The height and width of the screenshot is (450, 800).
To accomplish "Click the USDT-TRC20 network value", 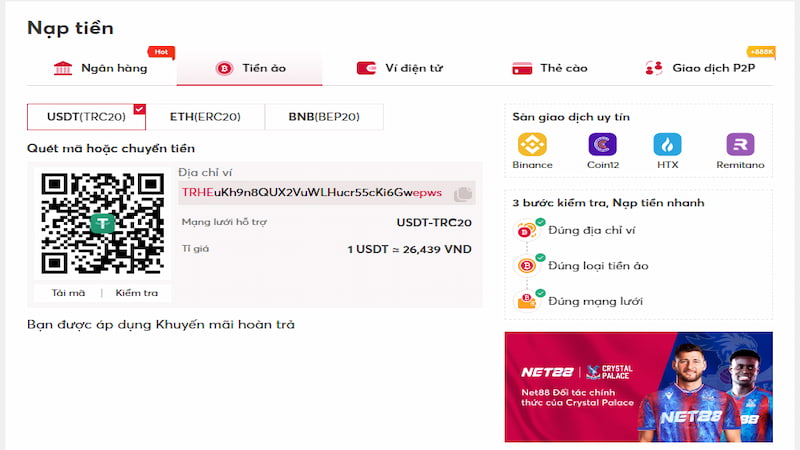I will click(434, 222).
